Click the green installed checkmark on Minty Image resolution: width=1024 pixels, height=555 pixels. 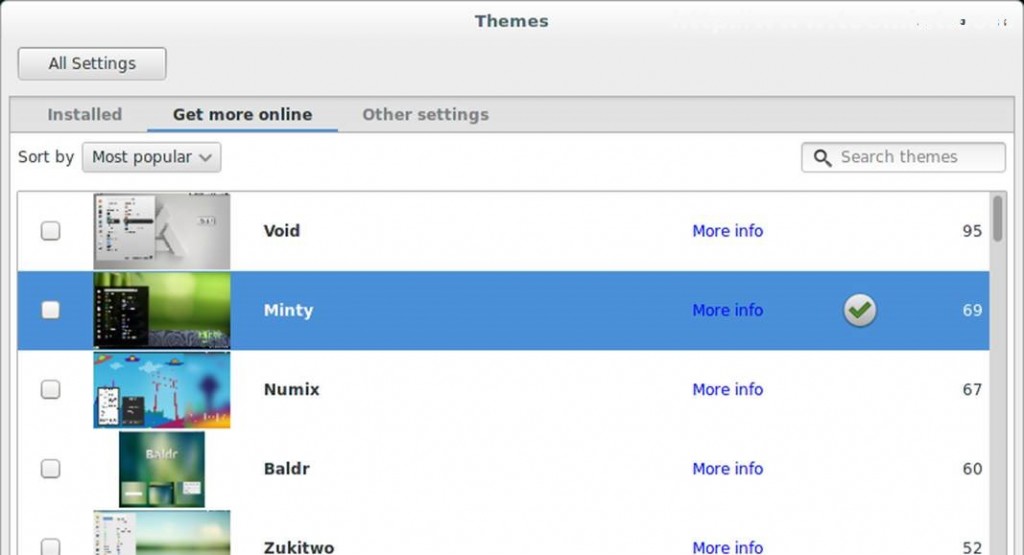coord(859,310)
